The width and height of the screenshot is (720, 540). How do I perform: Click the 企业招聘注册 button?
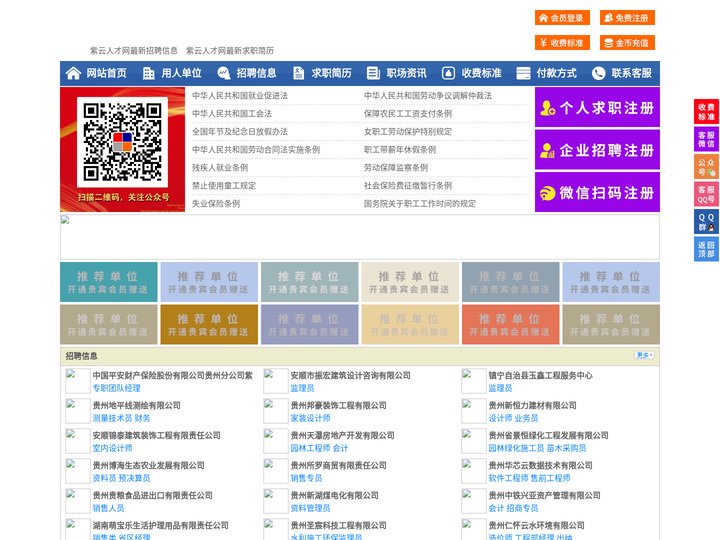point(597,150)
